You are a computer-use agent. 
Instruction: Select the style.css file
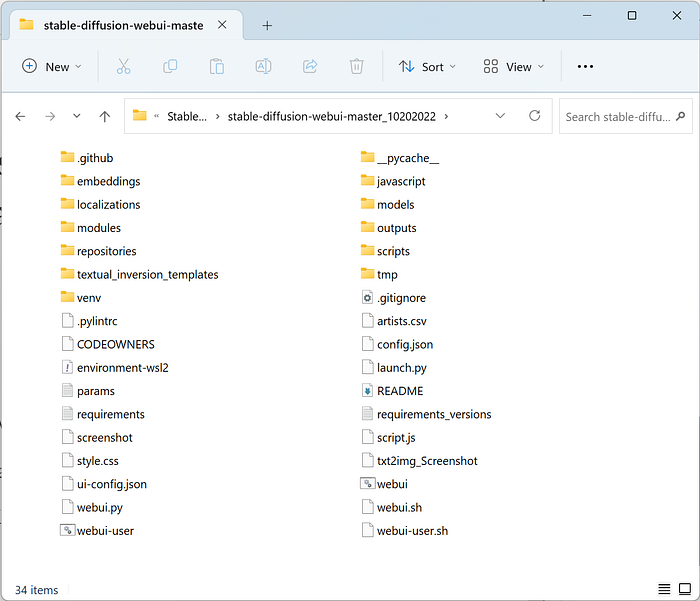(x=90, y=460)
